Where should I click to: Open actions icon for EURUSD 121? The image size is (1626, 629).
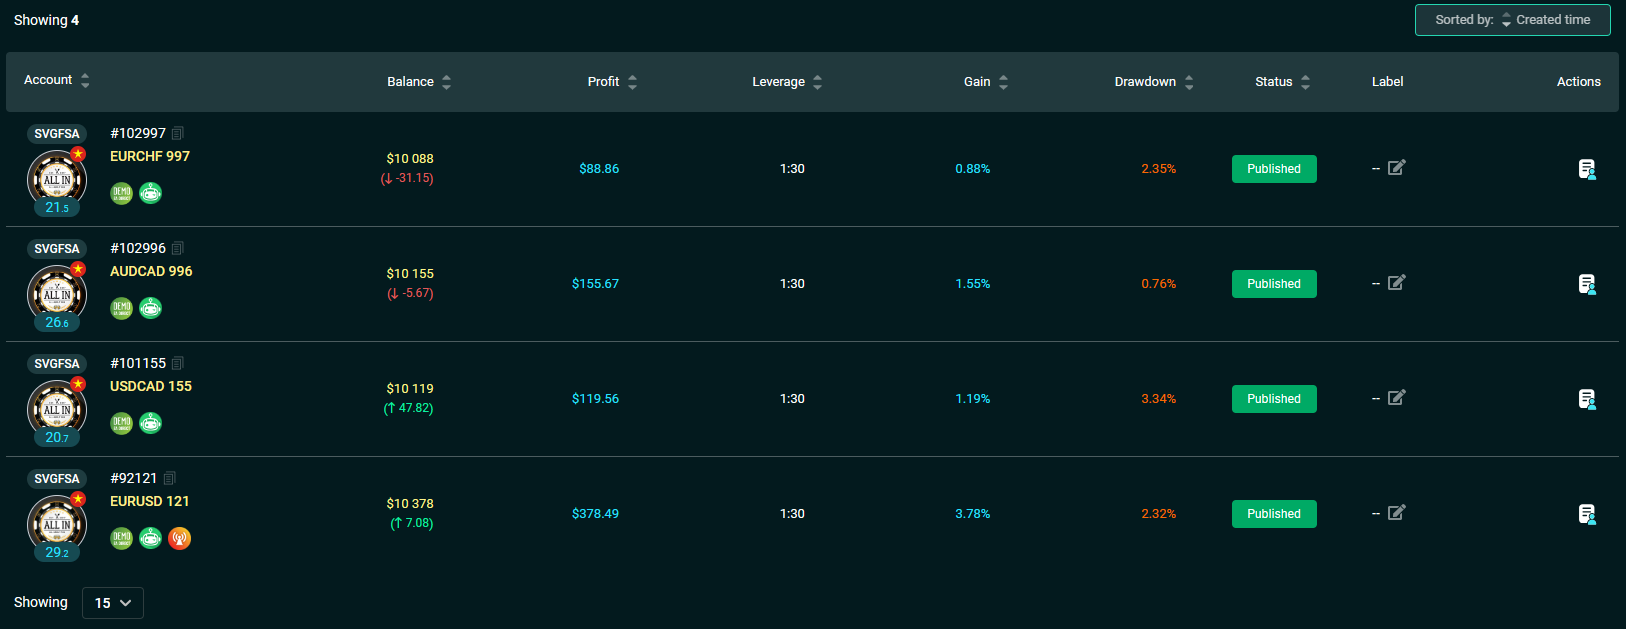(1587, 514)
